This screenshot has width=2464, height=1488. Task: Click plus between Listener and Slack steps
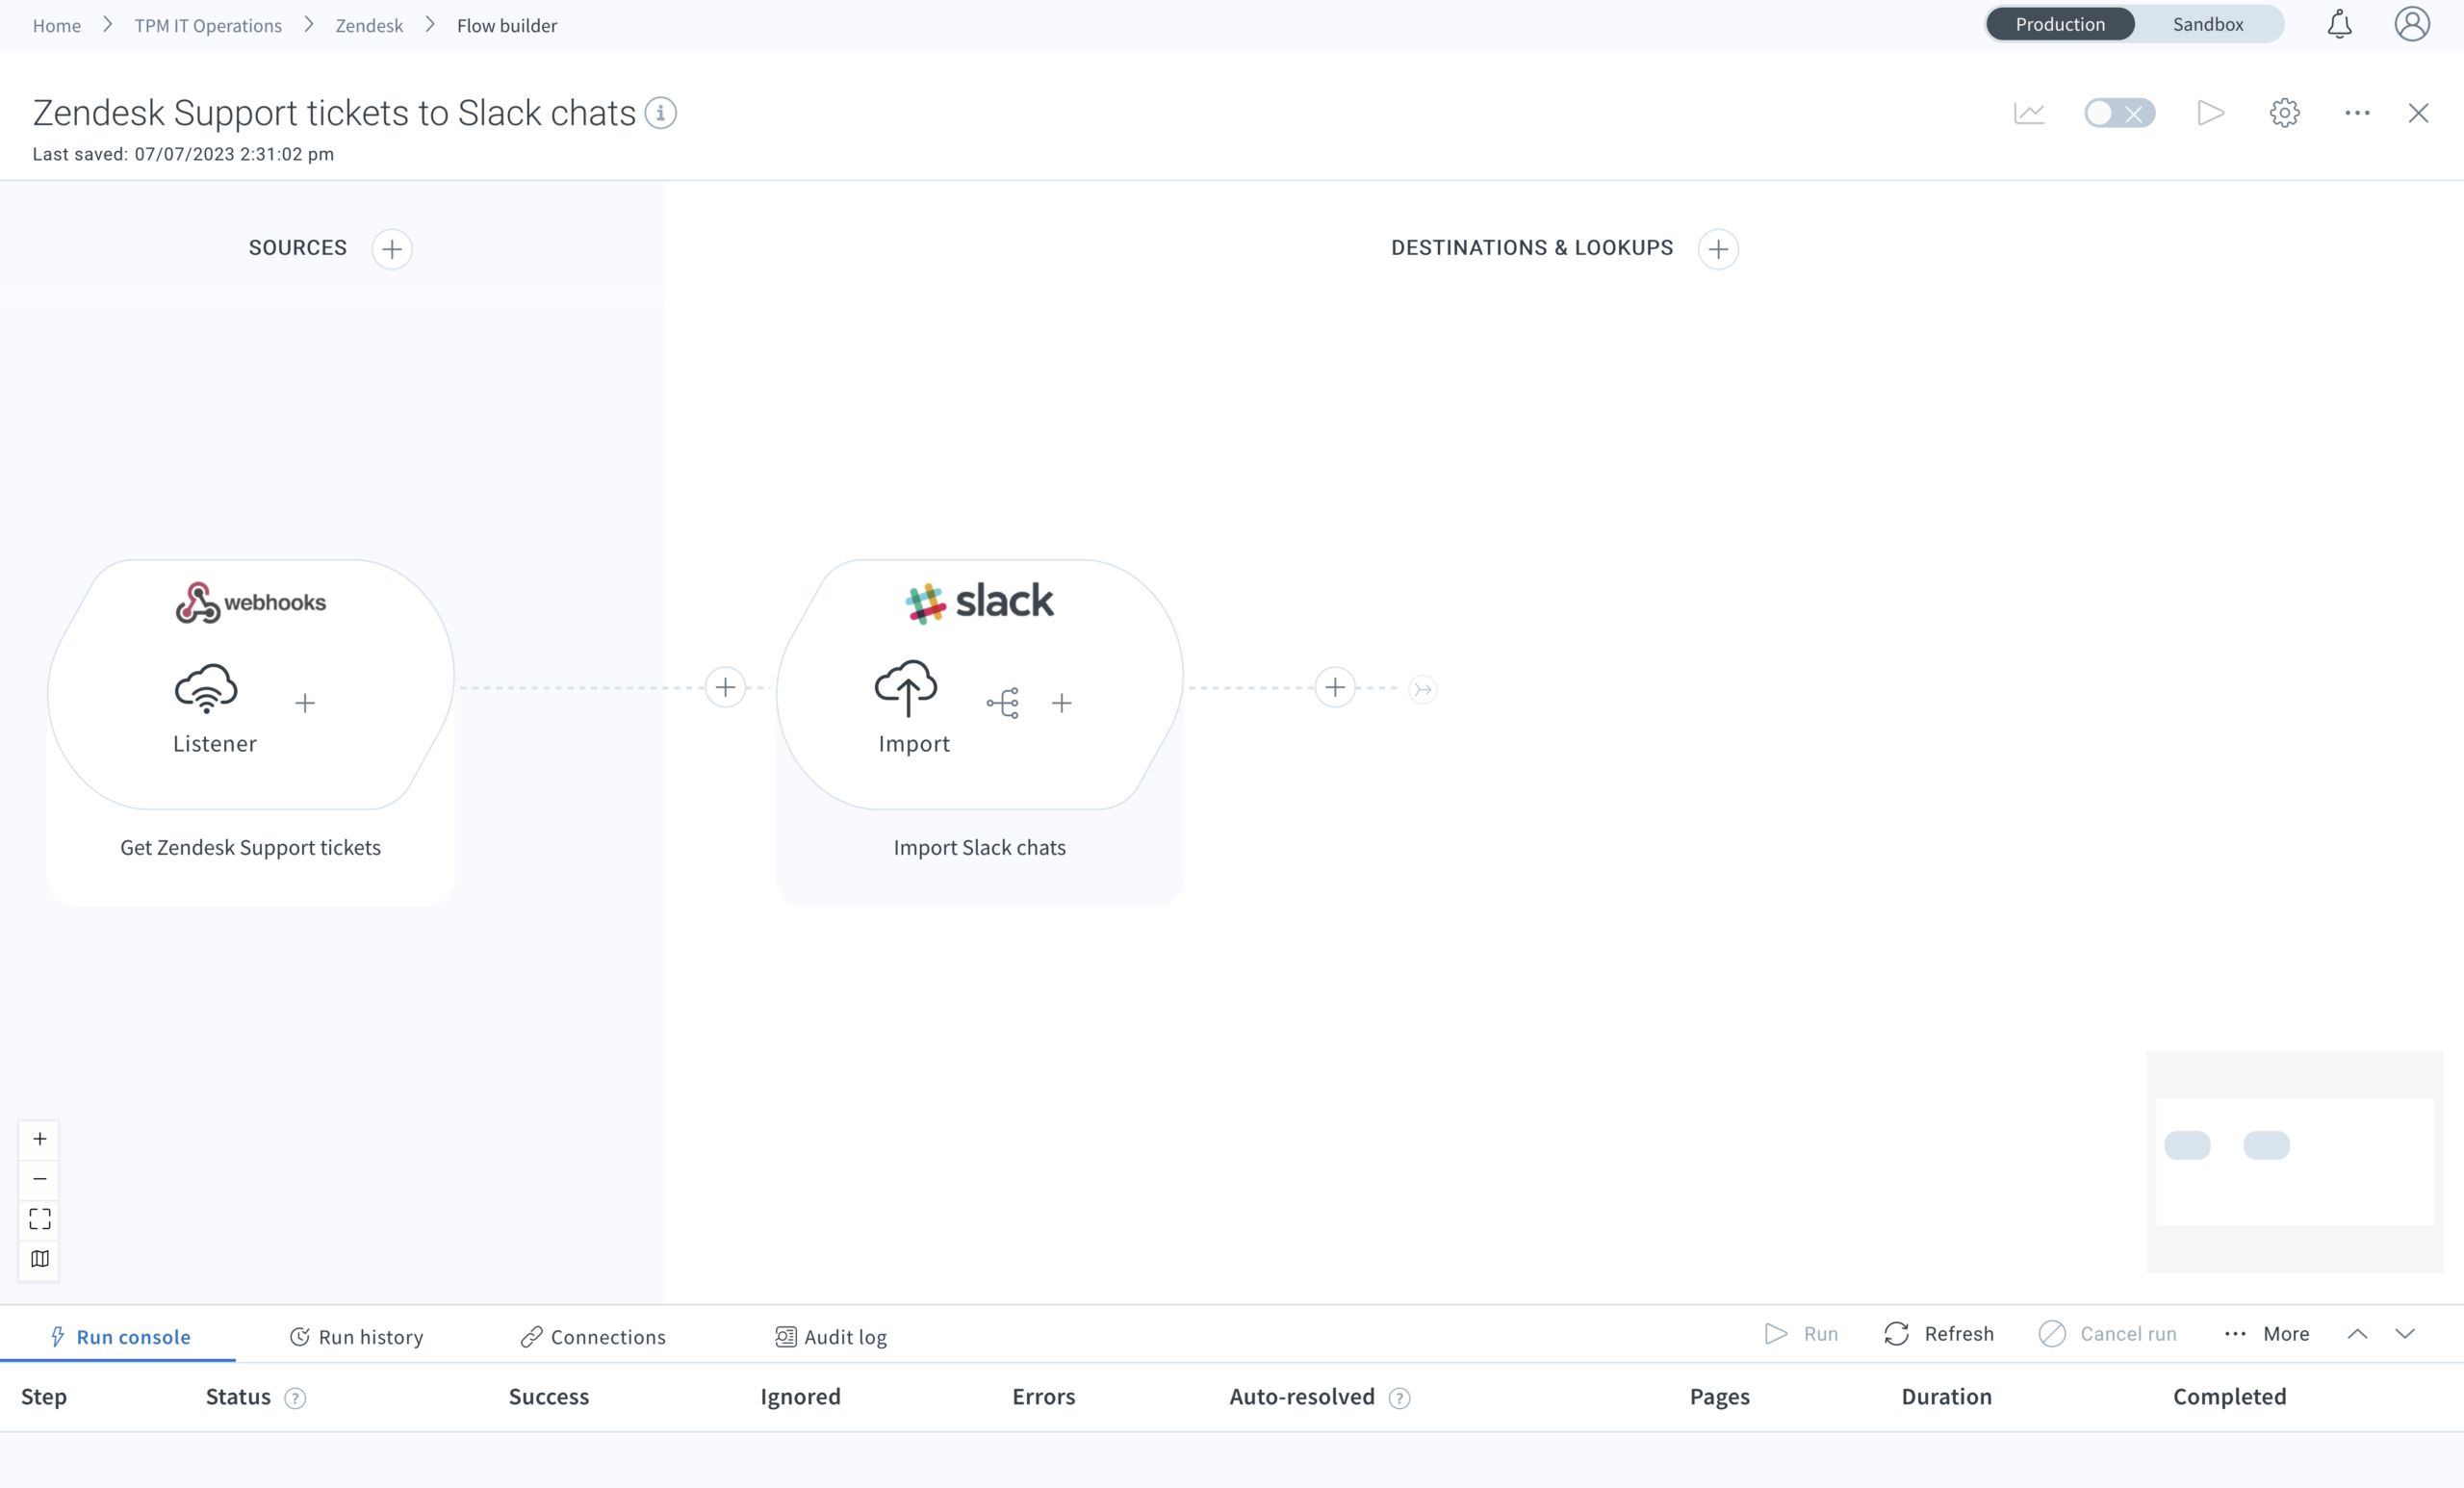coord(725,688)
